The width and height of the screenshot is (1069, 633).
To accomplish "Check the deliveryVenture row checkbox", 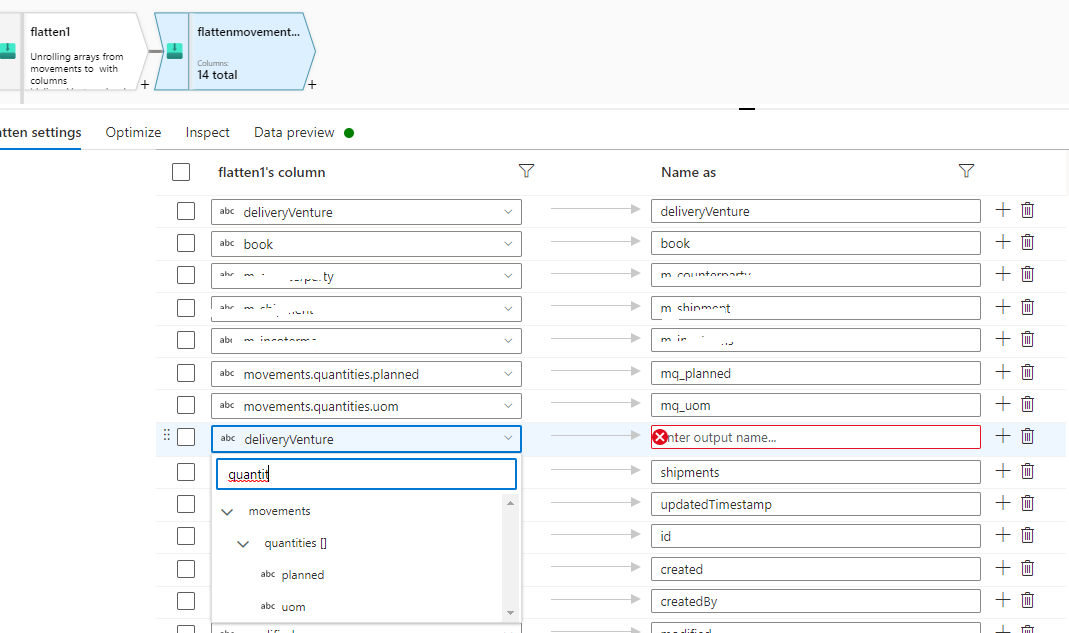I will pyautogui.click(x=185, y=211).
